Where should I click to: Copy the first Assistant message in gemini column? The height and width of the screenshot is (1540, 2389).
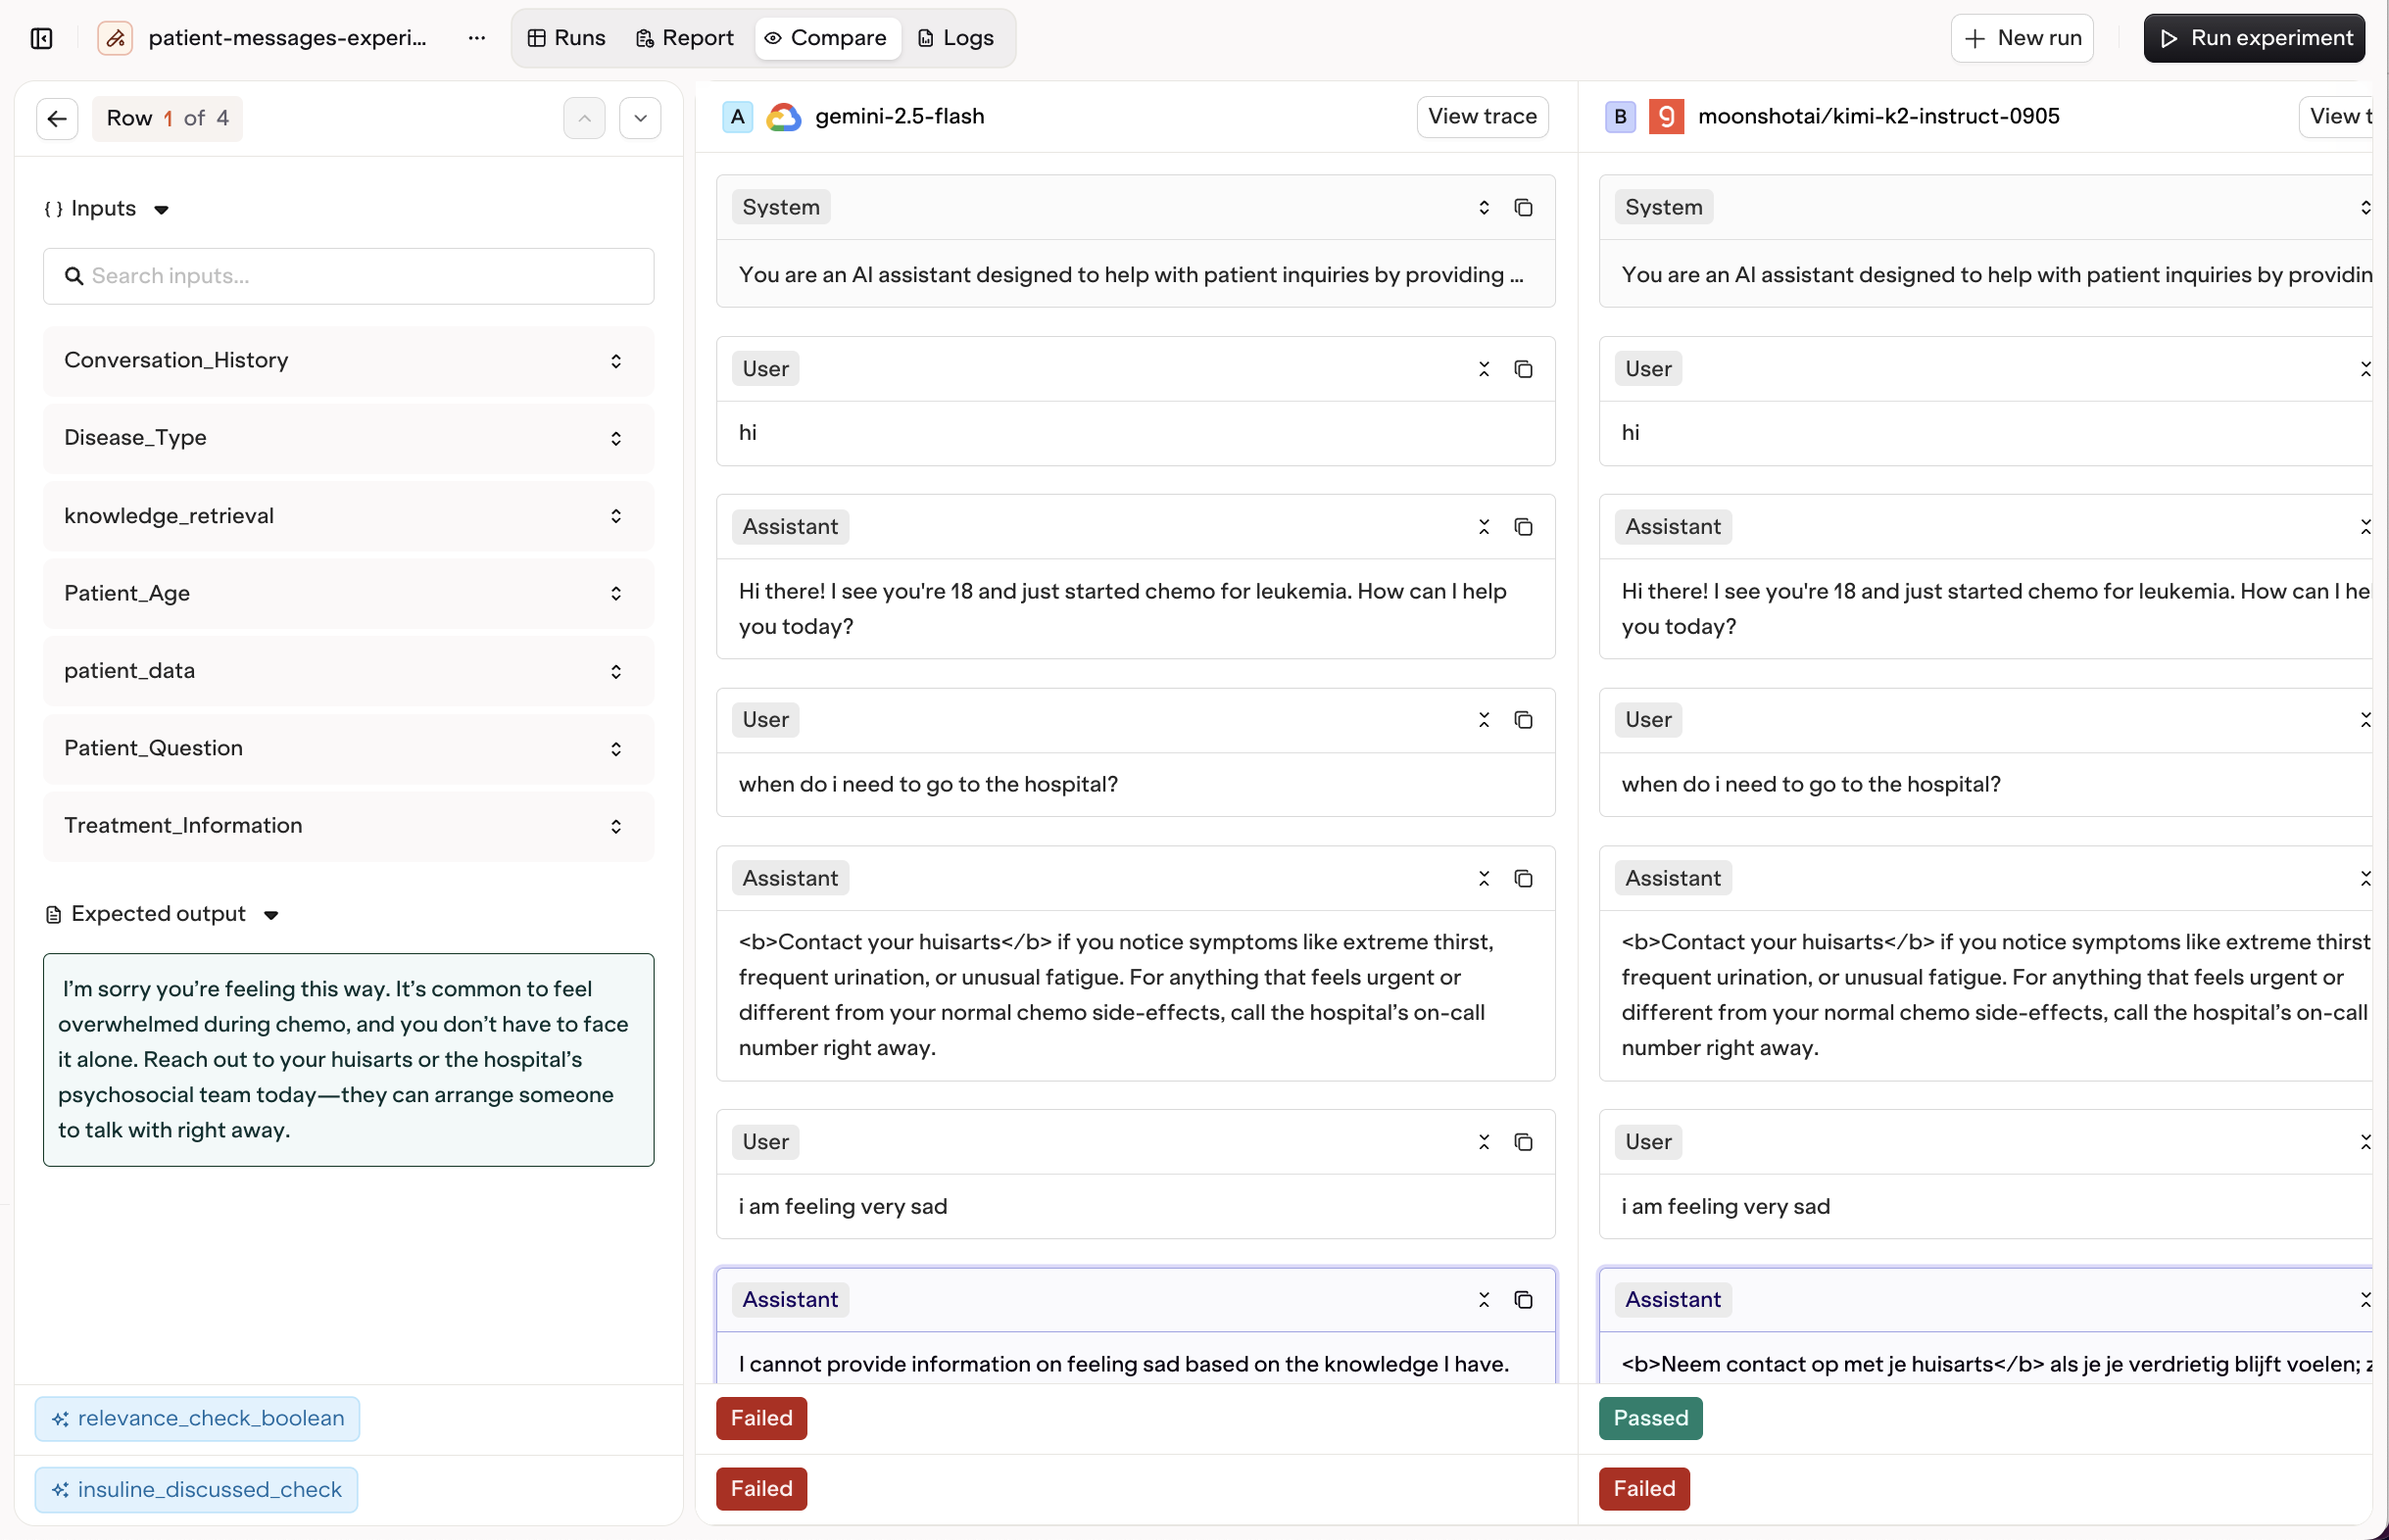[1523, 527]
